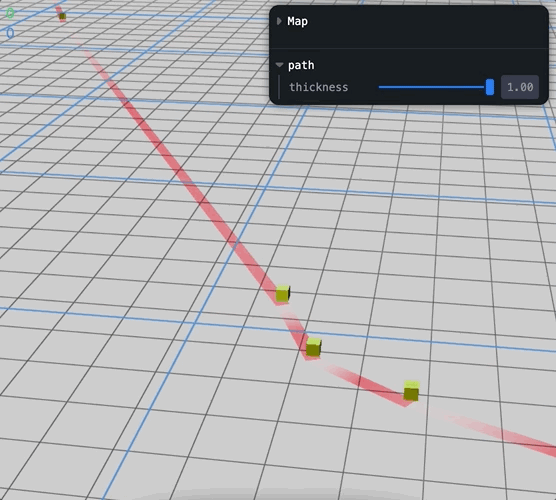Select the tiny distant yellow cube
Viewport: 556px width, 500px height.
(63, 16)
